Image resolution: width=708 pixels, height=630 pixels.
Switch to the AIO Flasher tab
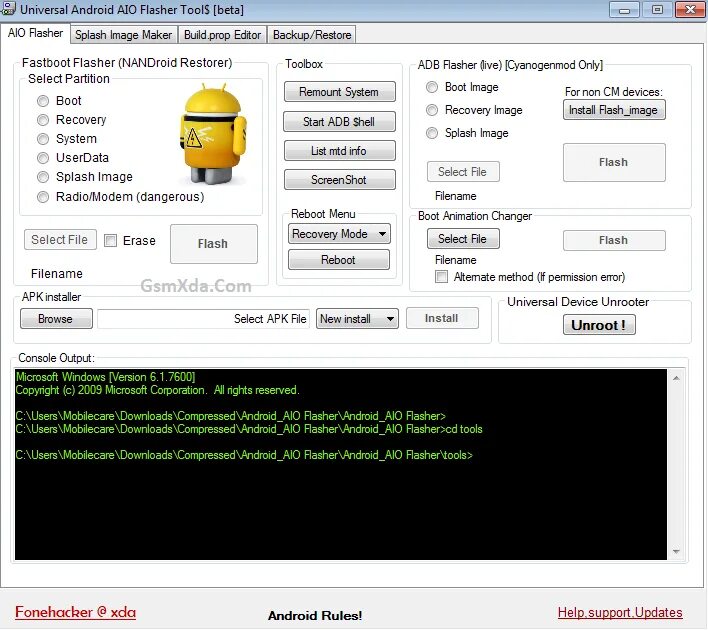(x=35, y=33)
